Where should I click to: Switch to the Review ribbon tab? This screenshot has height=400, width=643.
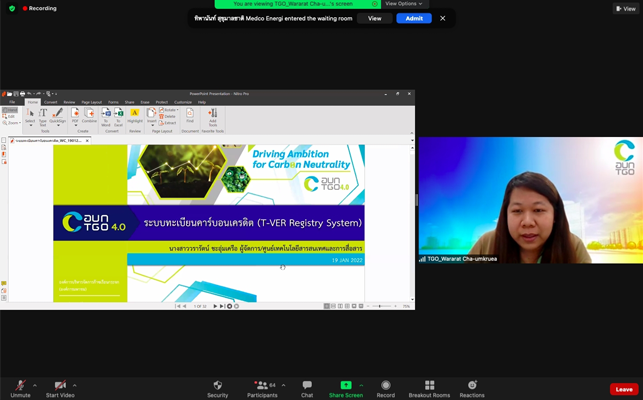point(69,102)
